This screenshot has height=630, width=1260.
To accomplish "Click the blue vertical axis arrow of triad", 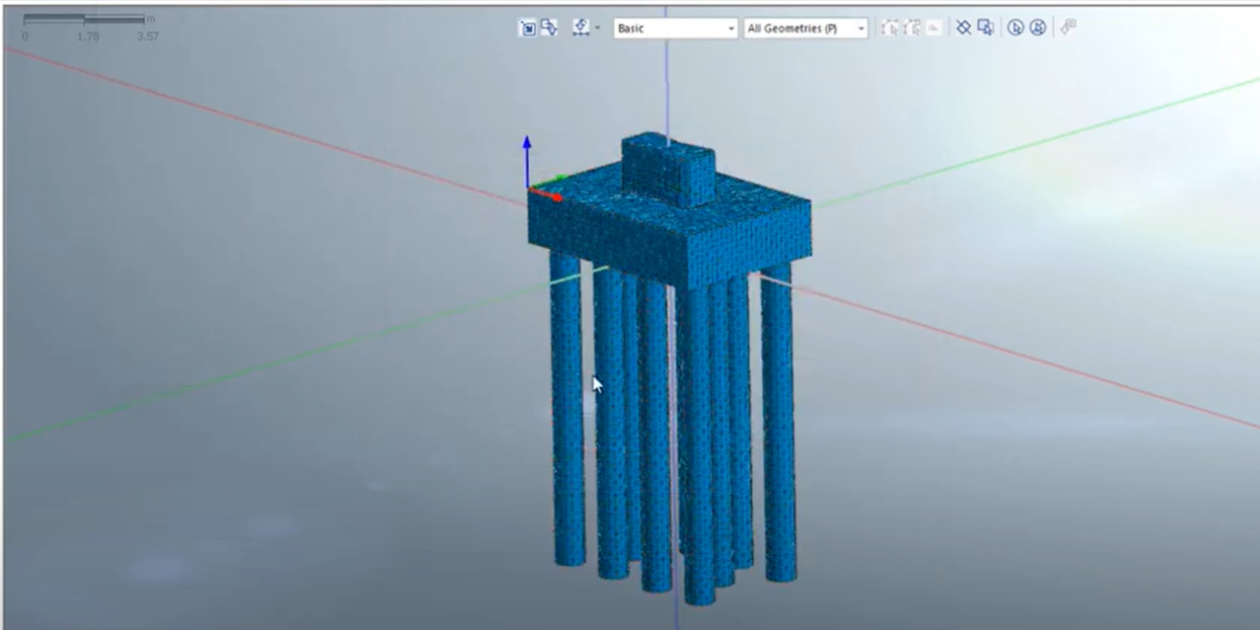I will point(527,160).
